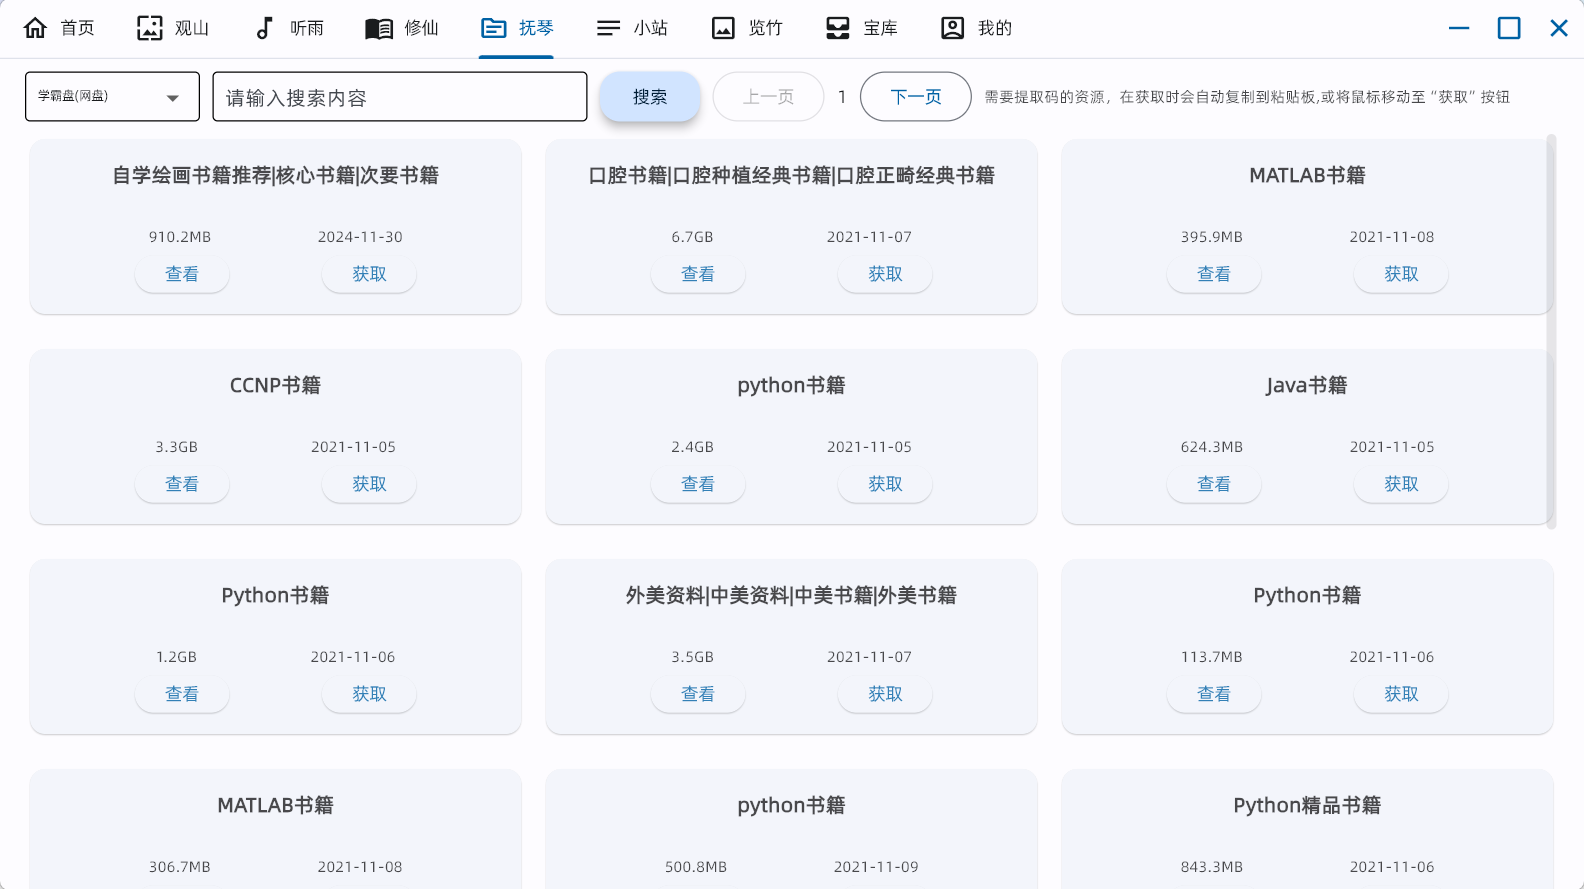Click the page number 1 indicator
The width and height of the screenshot is (1584, 889).
[842, 97]
